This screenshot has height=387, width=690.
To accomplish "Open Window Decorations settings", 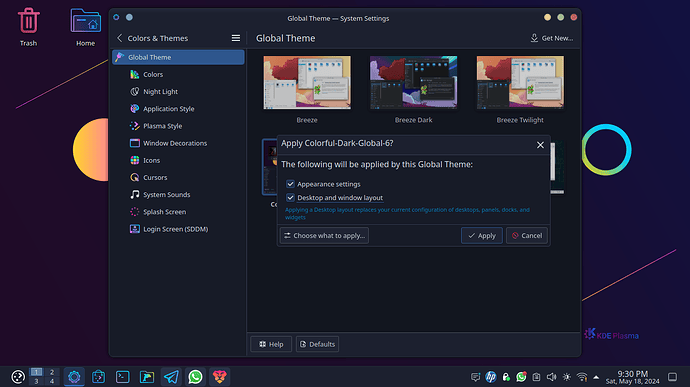I will 178,143.
